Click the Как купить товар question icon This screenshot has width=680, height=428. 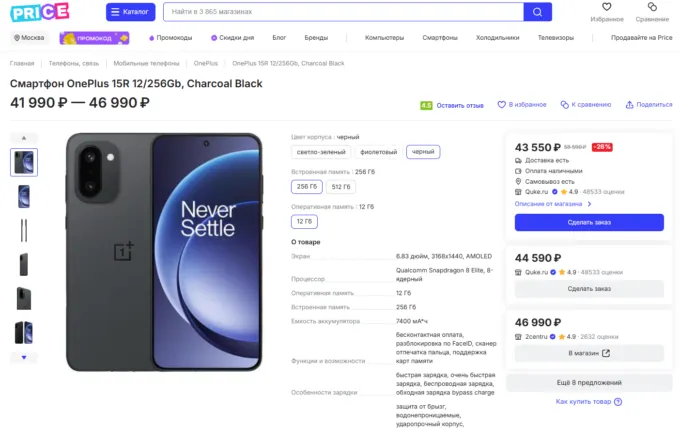pyautogui.click(x=618, y=402)
